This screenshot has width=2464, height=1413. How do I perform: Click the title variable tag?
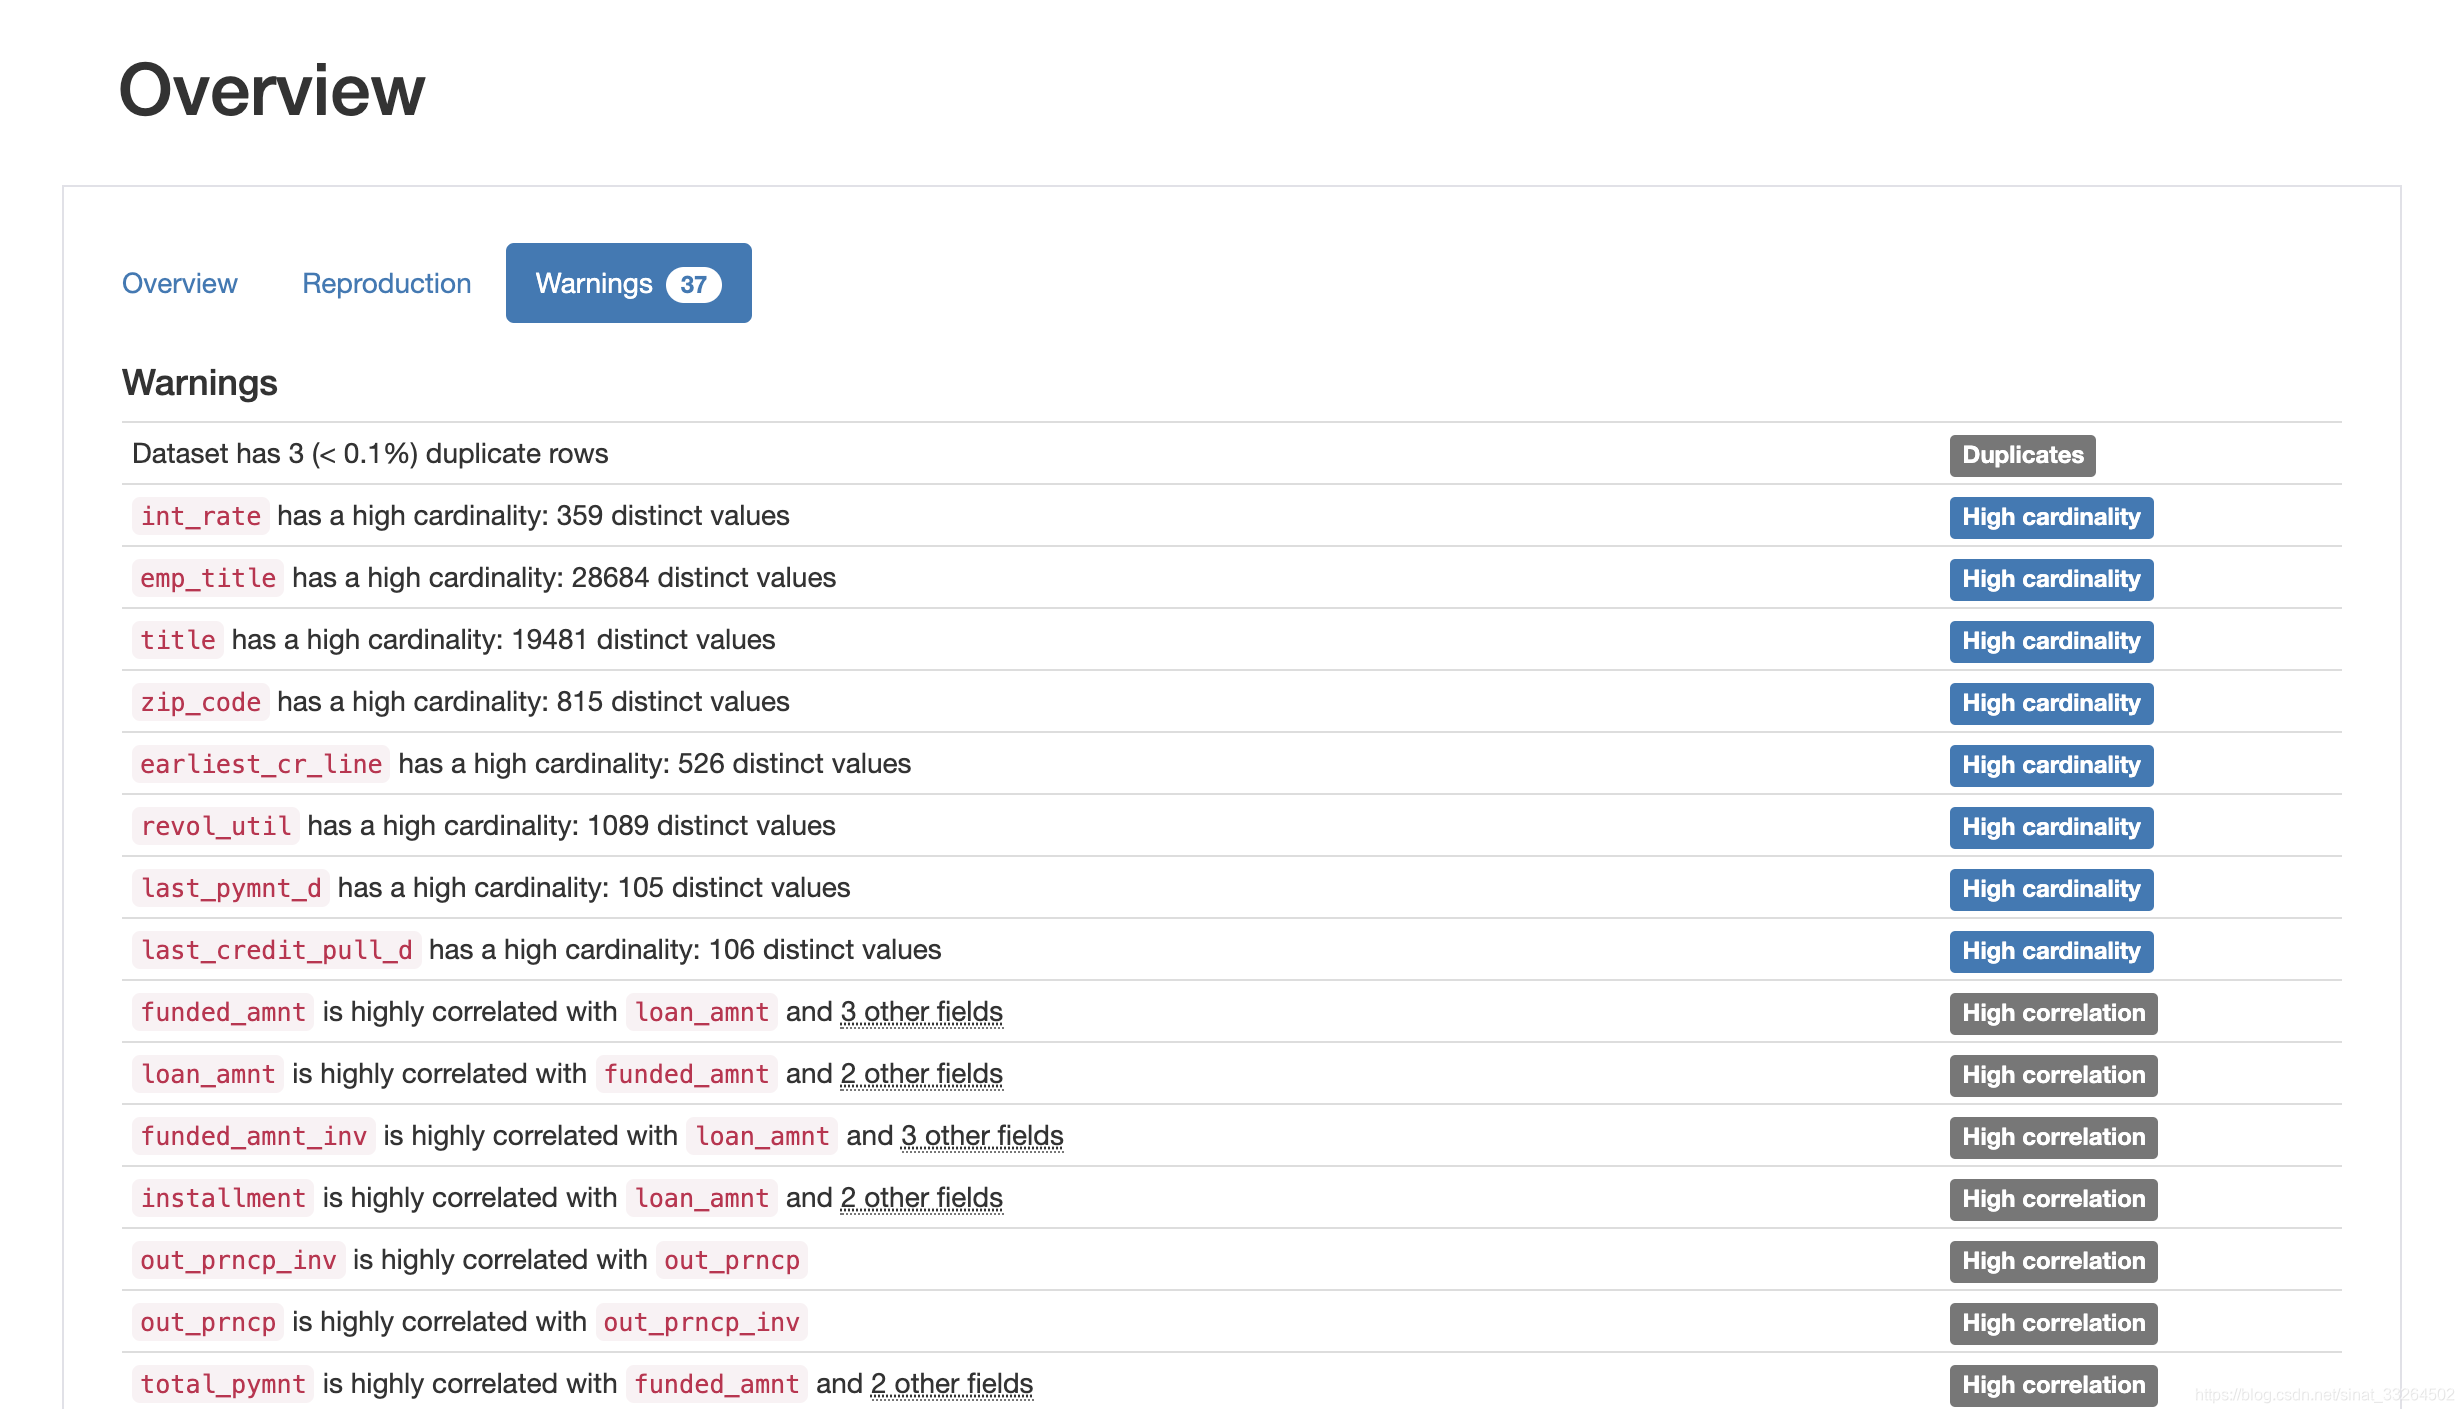(x=178, y=640)
